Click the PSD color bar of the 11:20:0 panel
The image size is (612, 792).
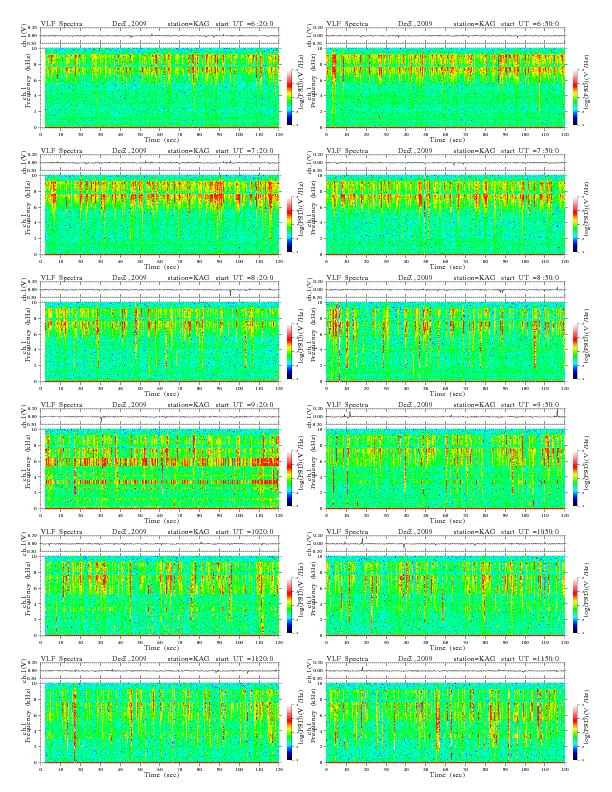click(289, 732)
